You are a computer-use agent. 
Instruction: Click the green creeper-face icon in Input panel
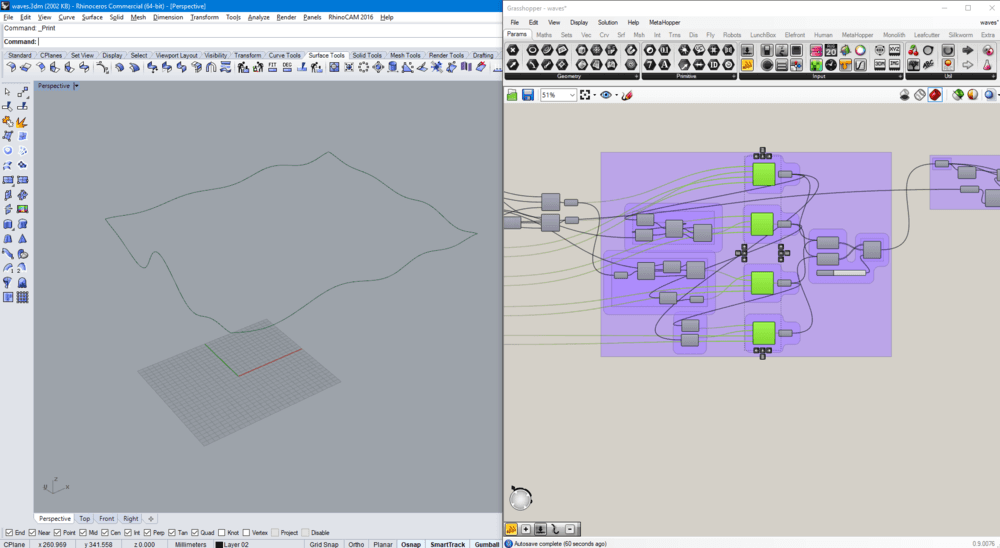pyautogui.click(x=816, y=64)
